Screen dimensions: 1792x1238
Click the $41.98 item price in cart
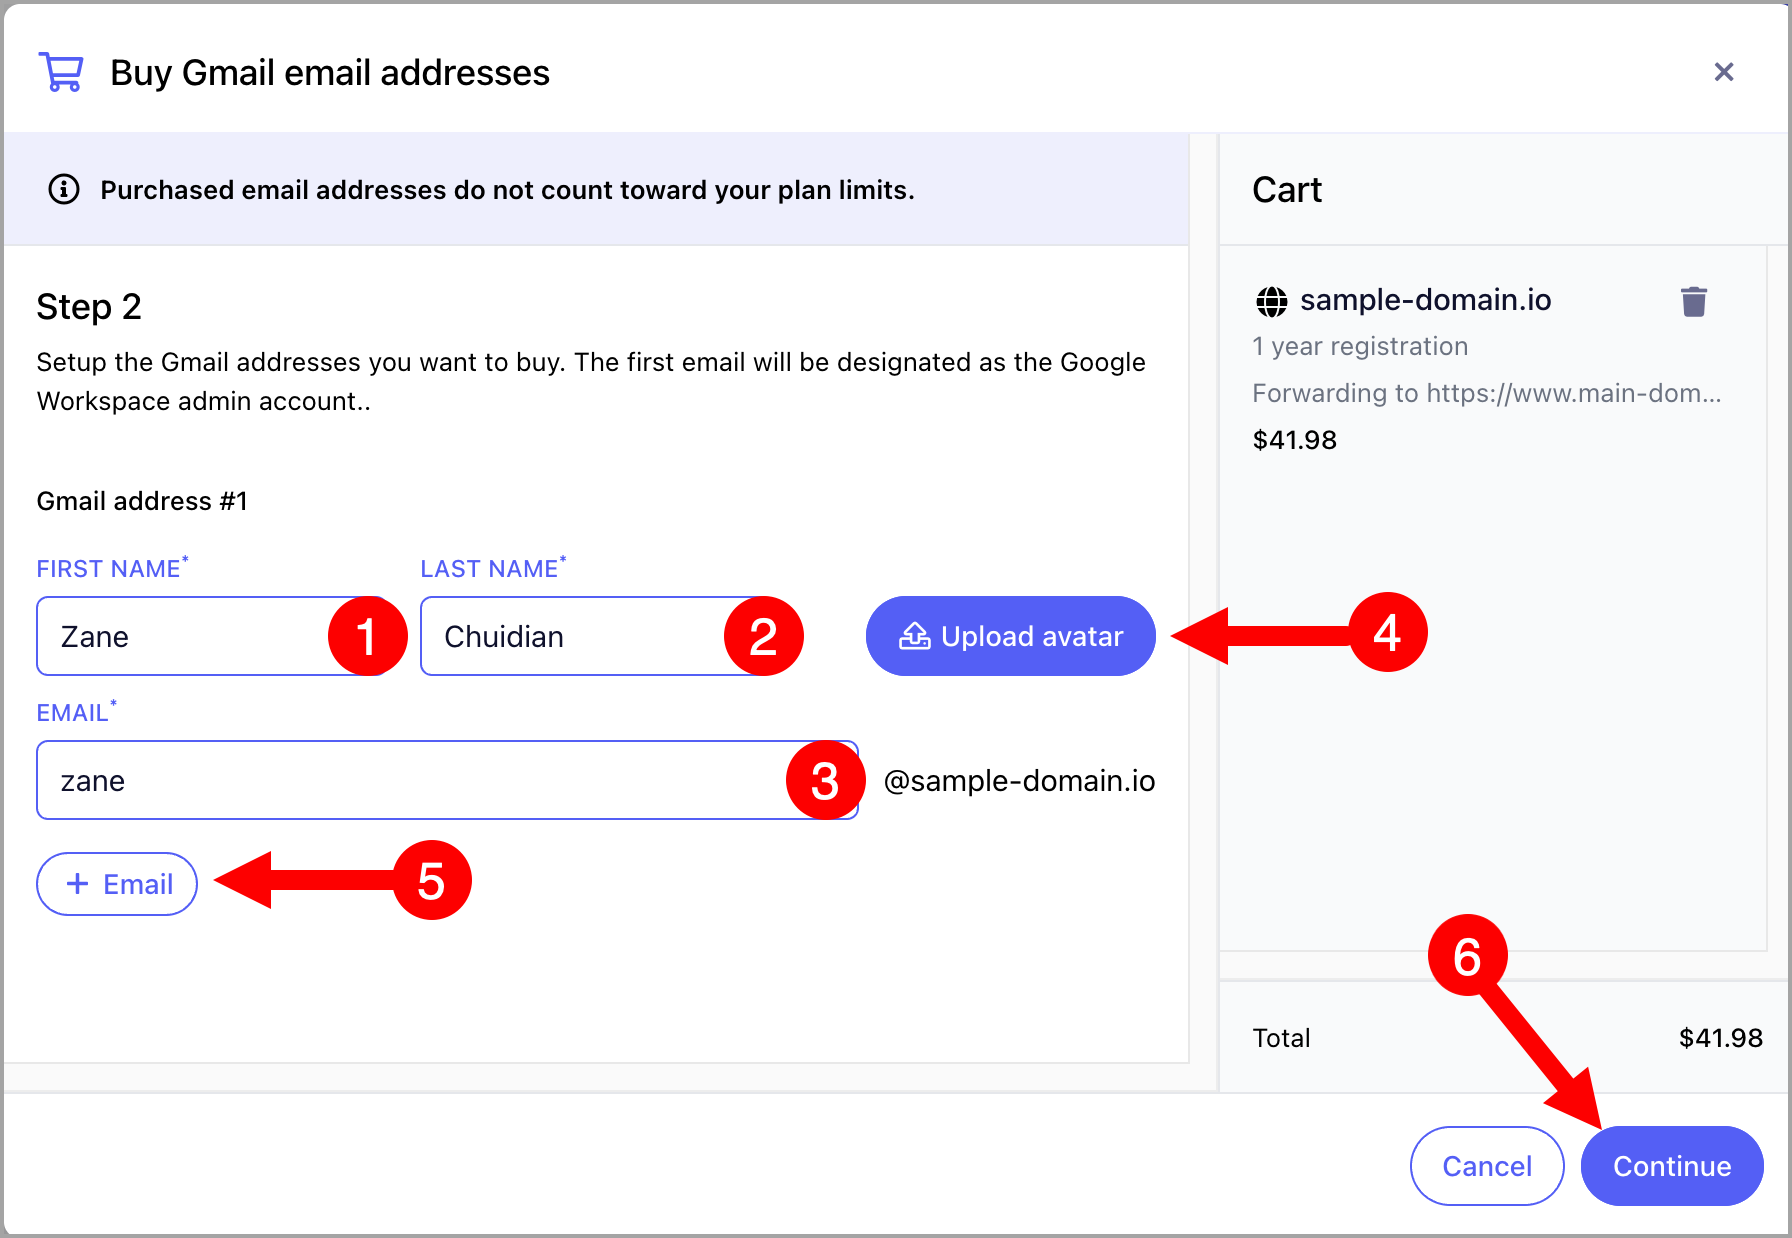tap(1294, 440)
